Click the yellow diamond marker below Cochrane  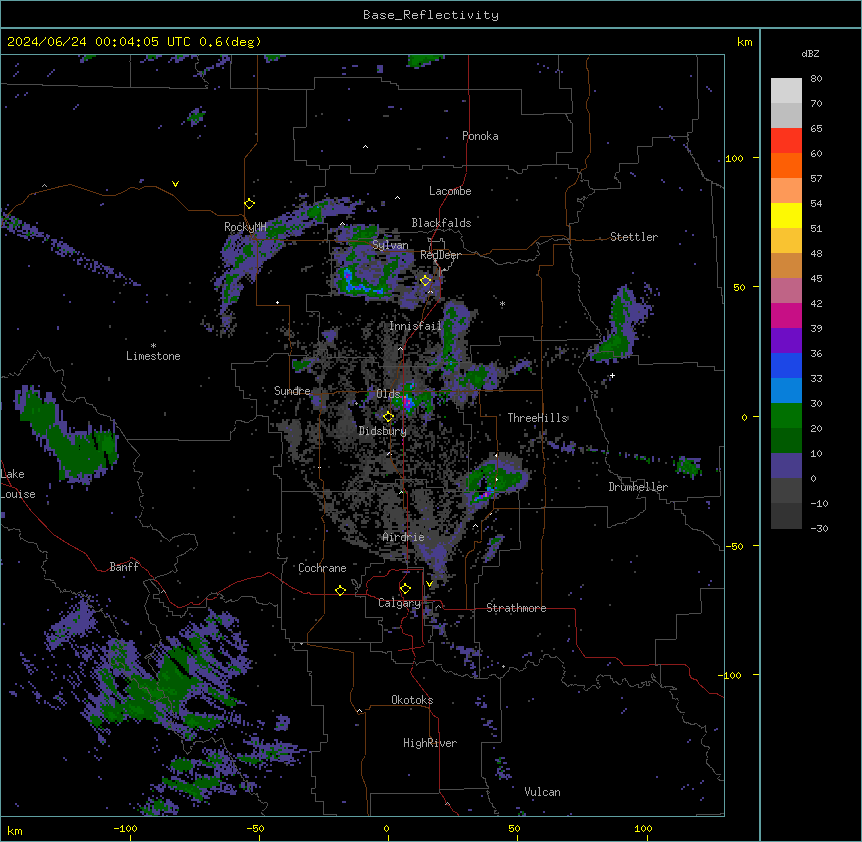[x=340, y=590]
